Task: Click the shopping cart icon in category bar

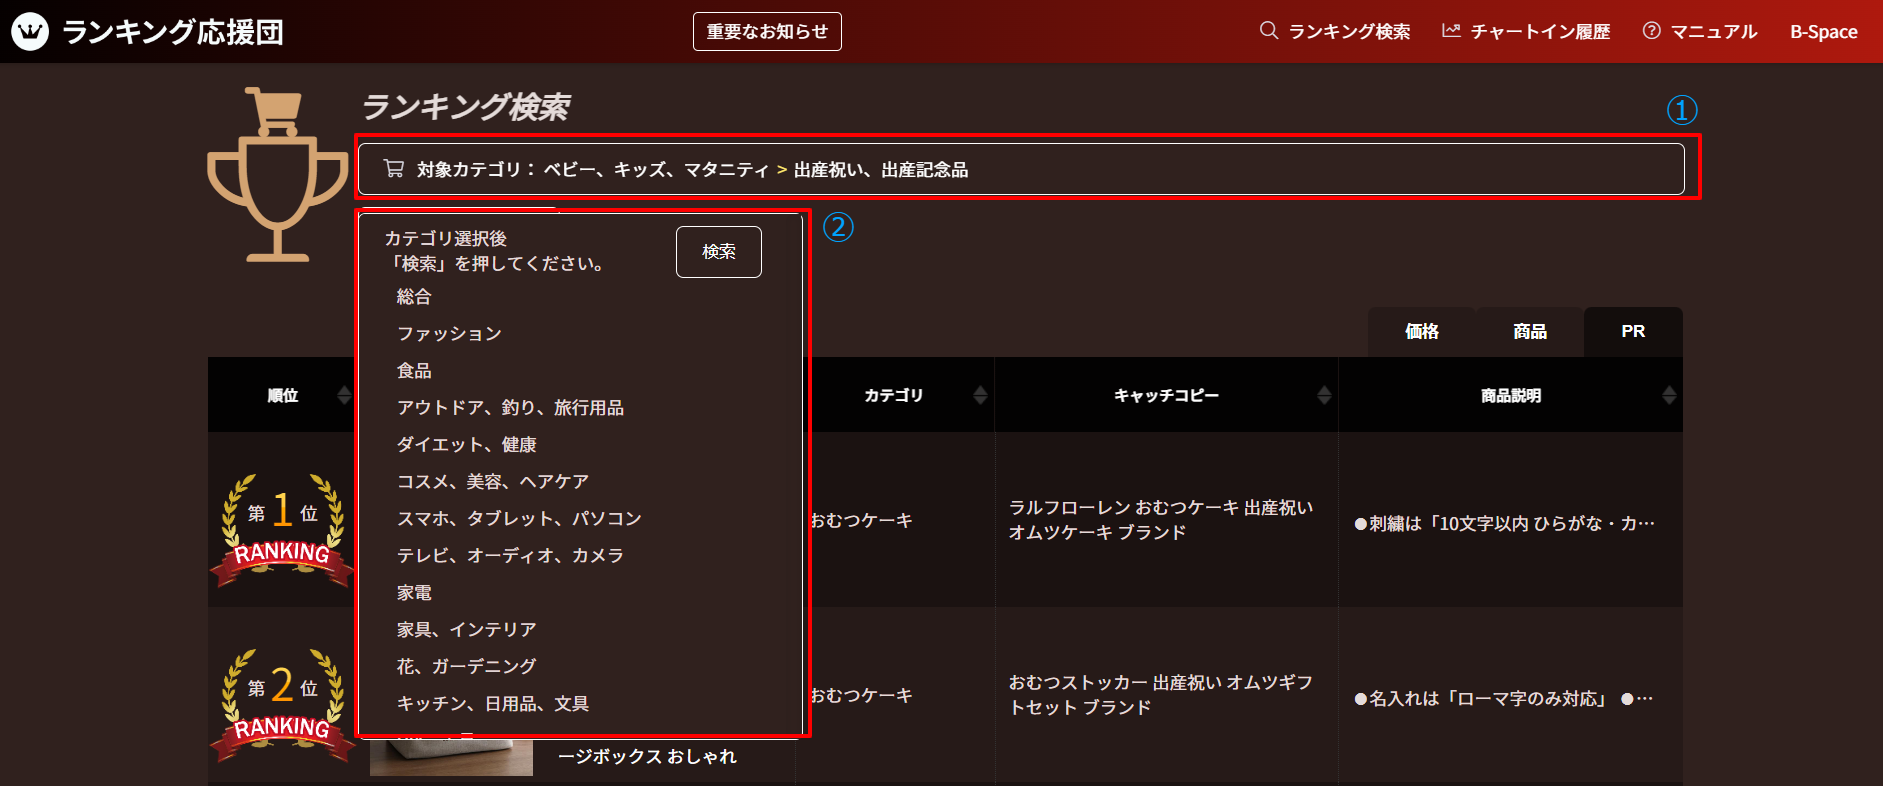Action: coord(394,169)
